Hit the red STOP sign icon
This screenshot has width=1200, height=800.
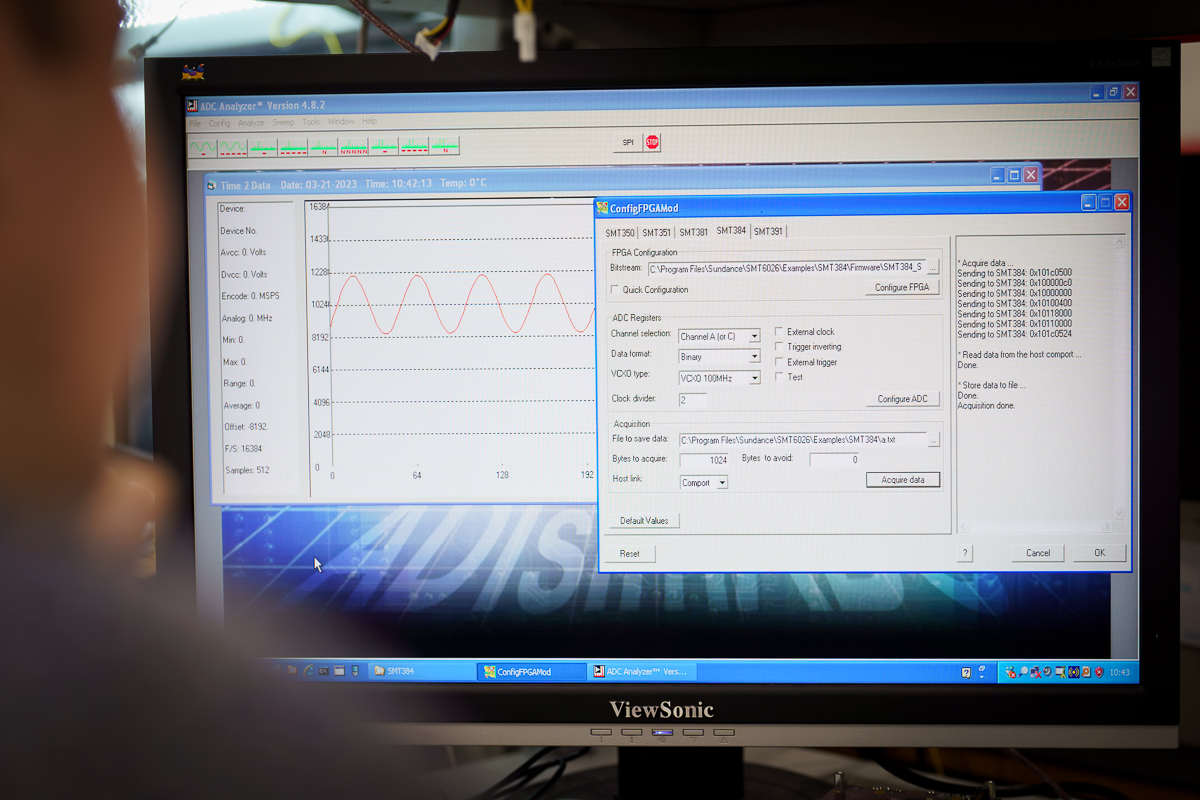[652, 143]
